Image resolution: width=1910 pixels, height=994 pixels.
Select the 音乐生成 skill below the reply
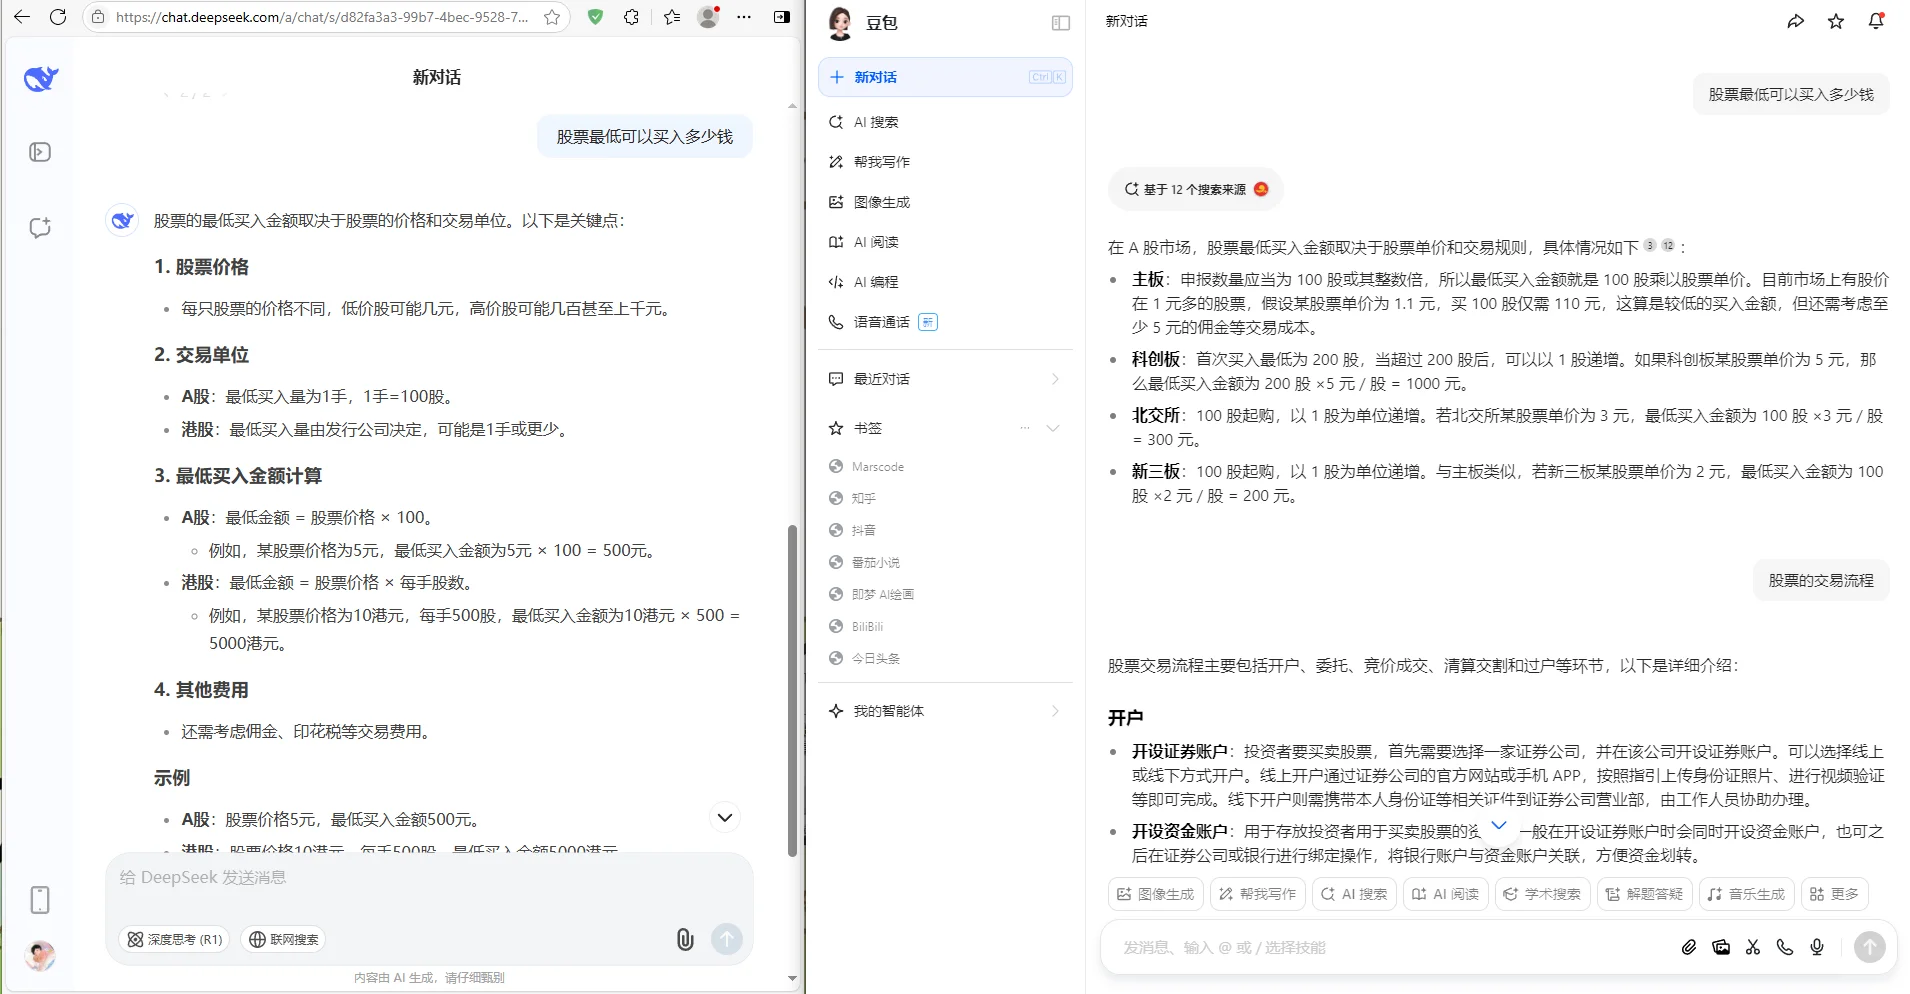1746,894
